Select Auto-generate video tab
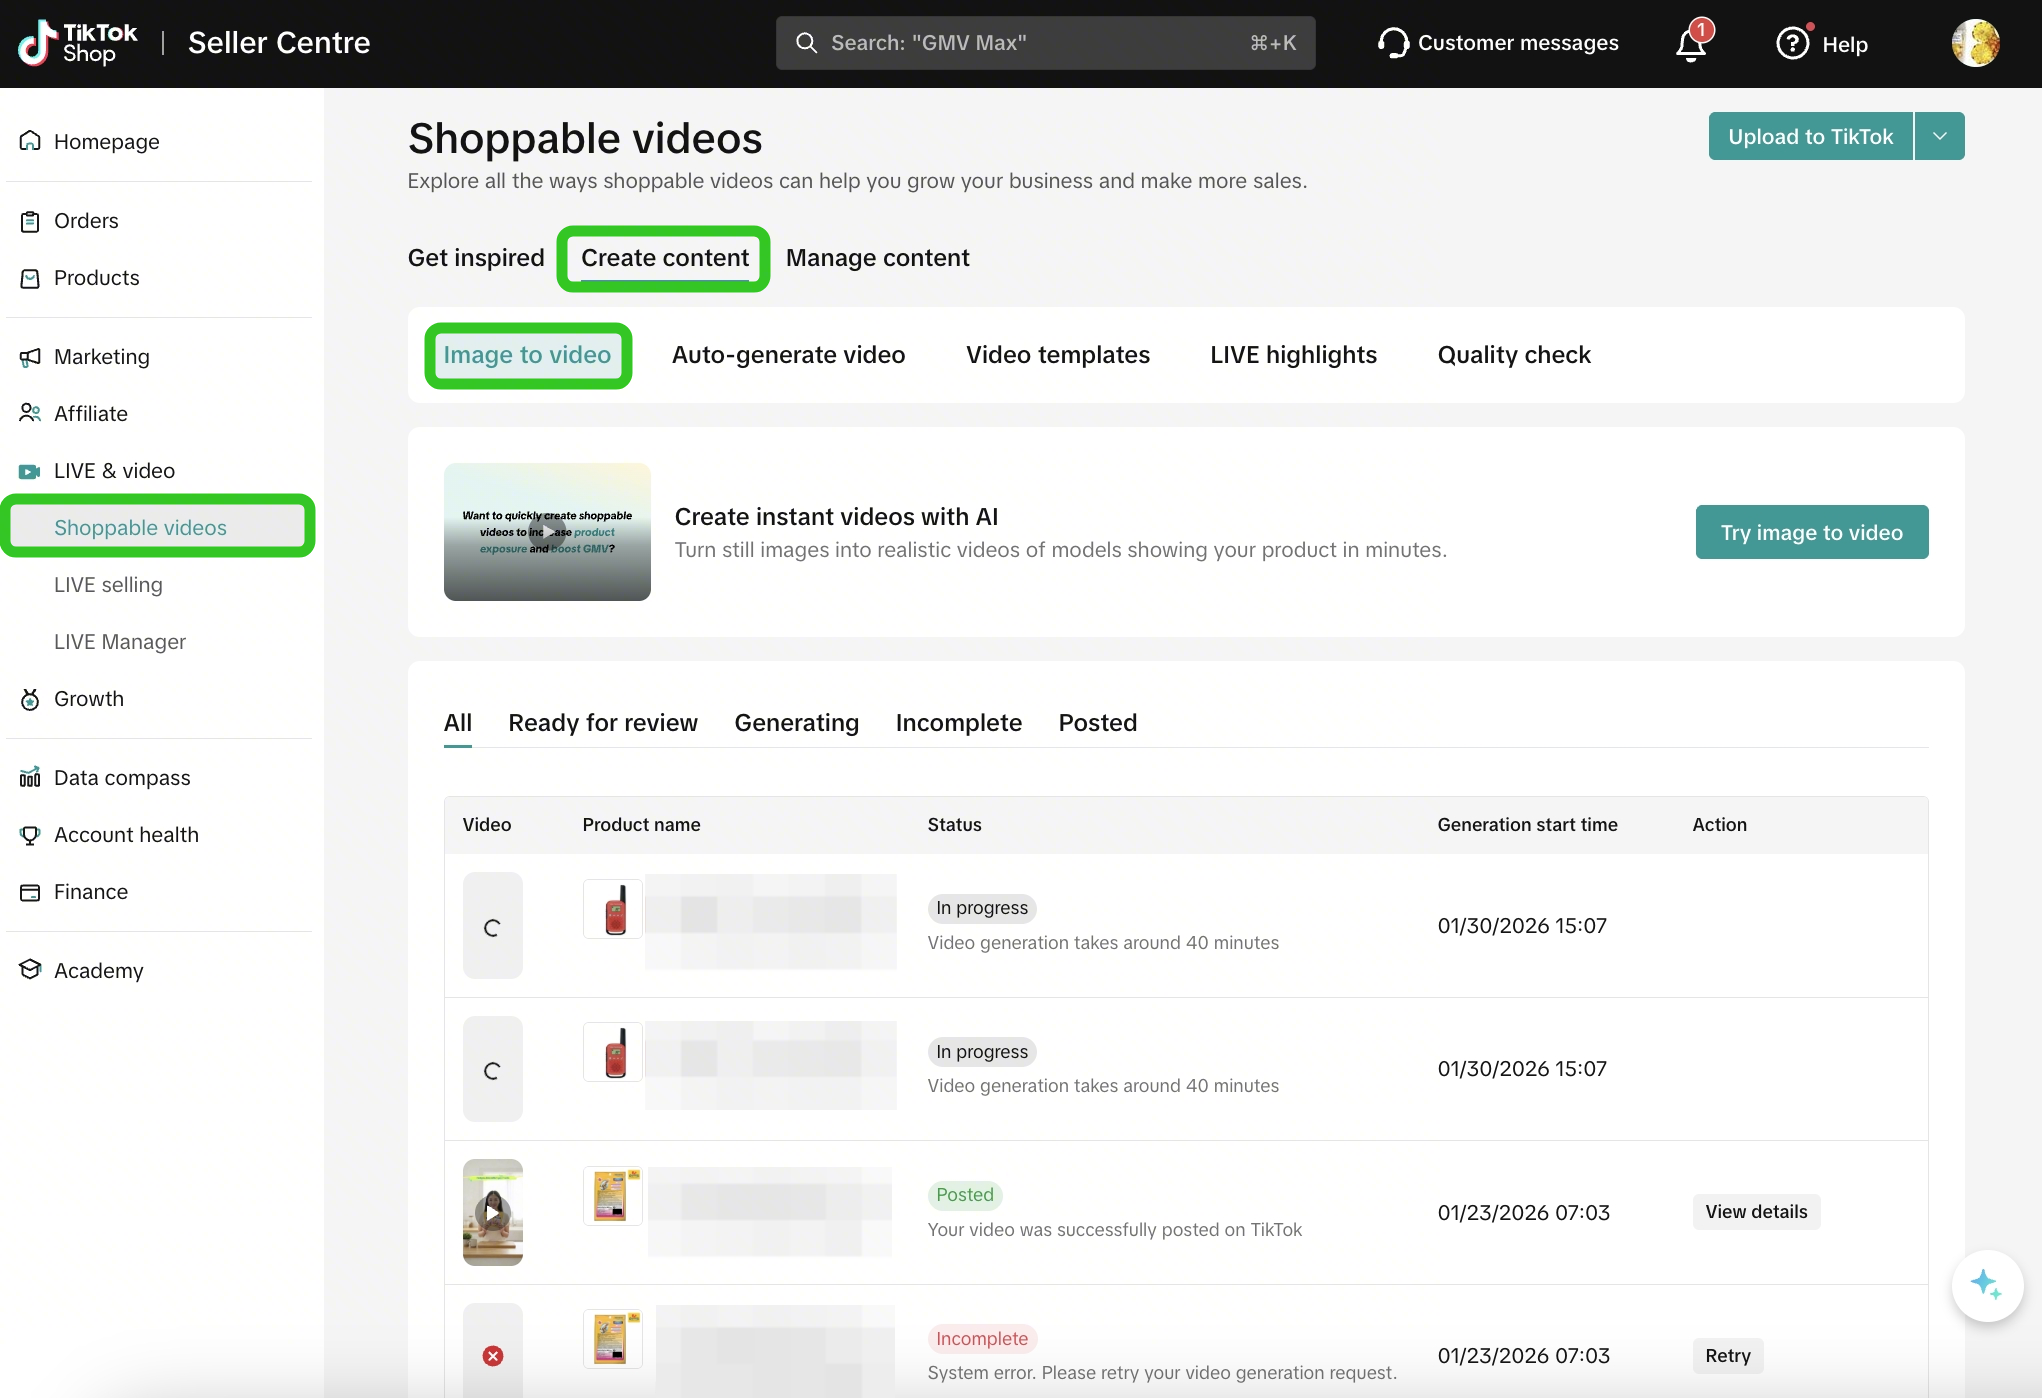The height and width of the screenshot is (1398, 2042). pyautogui.click(x=788, y=355)
